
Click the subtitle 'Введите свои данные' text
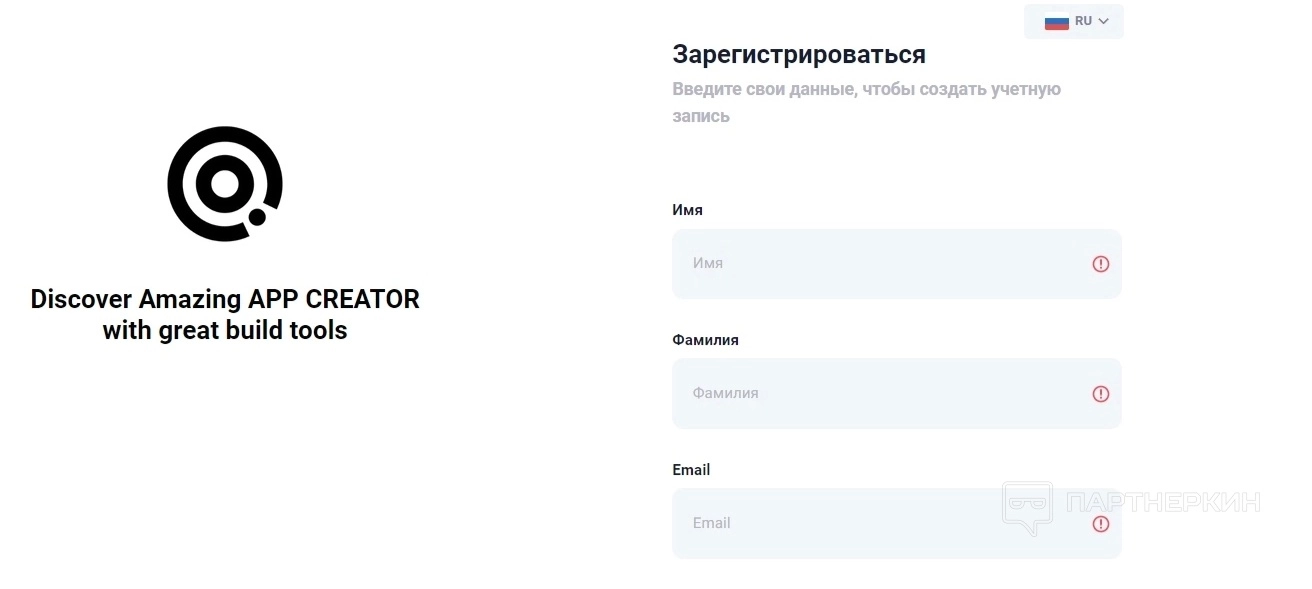[866, 90]
